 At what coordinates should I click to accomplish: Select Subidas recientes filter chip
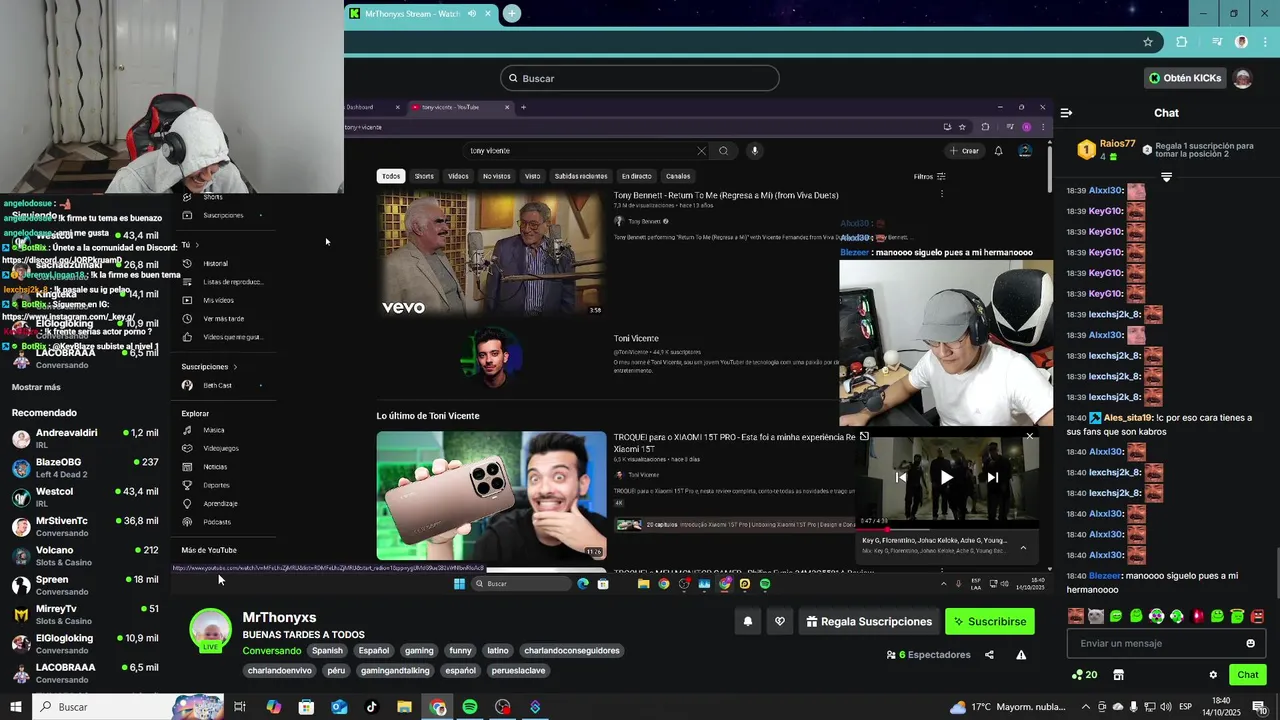(x=581, y=176)
